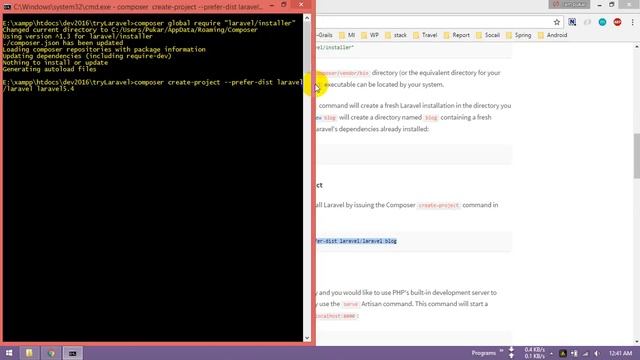Click the Programs toolbar label
This screenshot has width=640, height=360.
pyautogui.click(x=484, y=353)
